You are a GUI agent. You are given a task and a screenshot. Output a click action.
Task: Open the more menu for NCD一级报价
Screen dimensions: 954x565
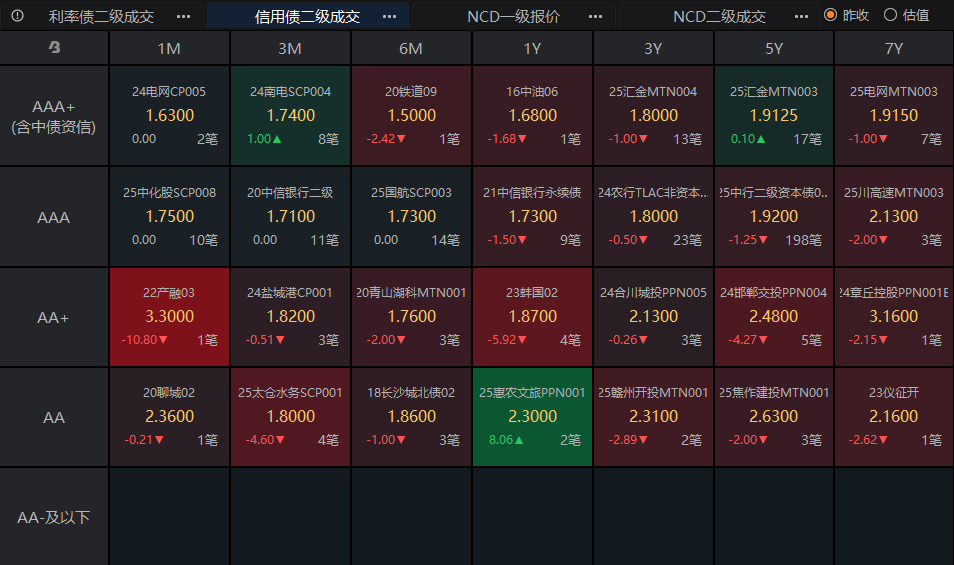[x=596, y=16]
